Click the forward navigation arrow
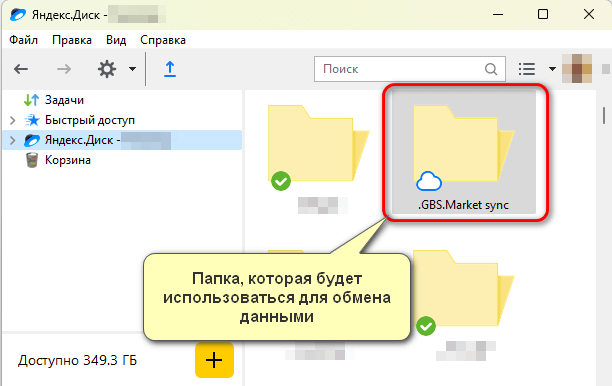612x386 pixels. tap(64, 69)
